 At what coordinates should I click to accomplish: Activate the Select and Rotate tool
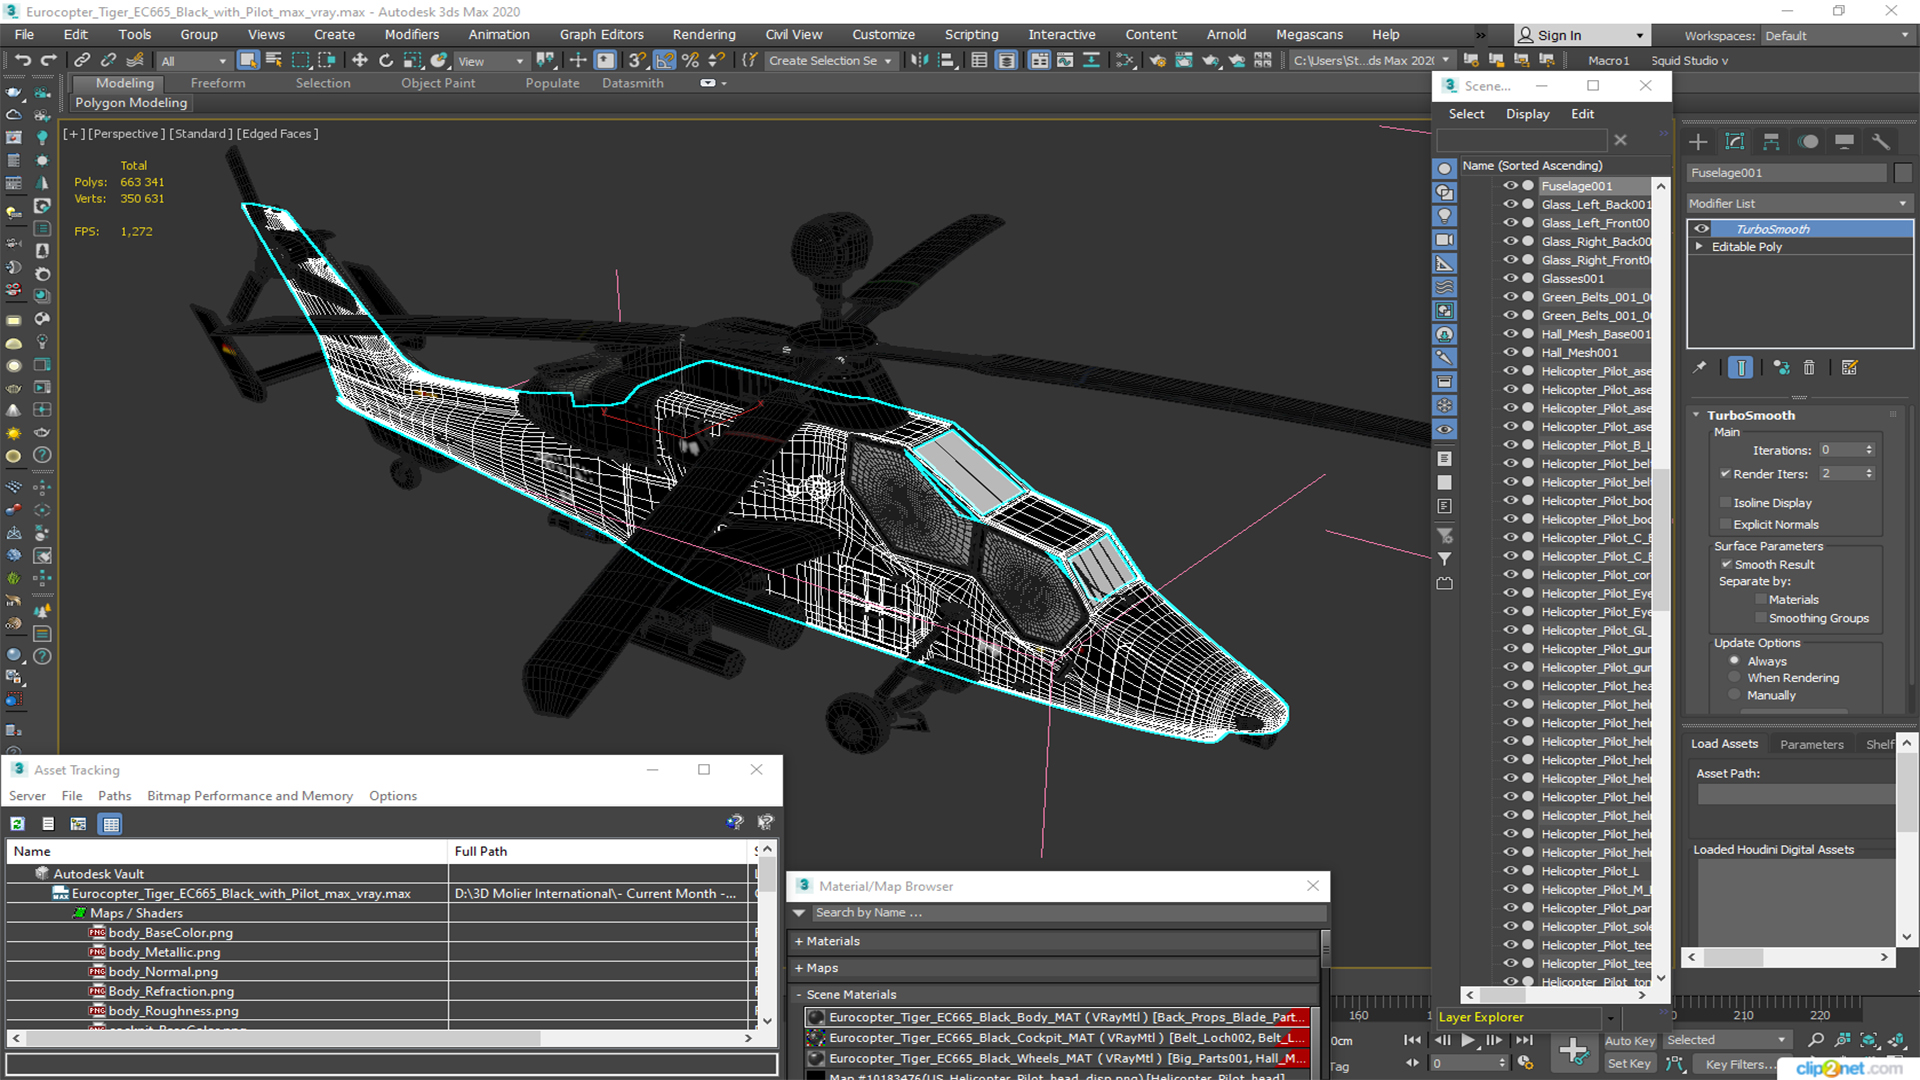(385, 60)
